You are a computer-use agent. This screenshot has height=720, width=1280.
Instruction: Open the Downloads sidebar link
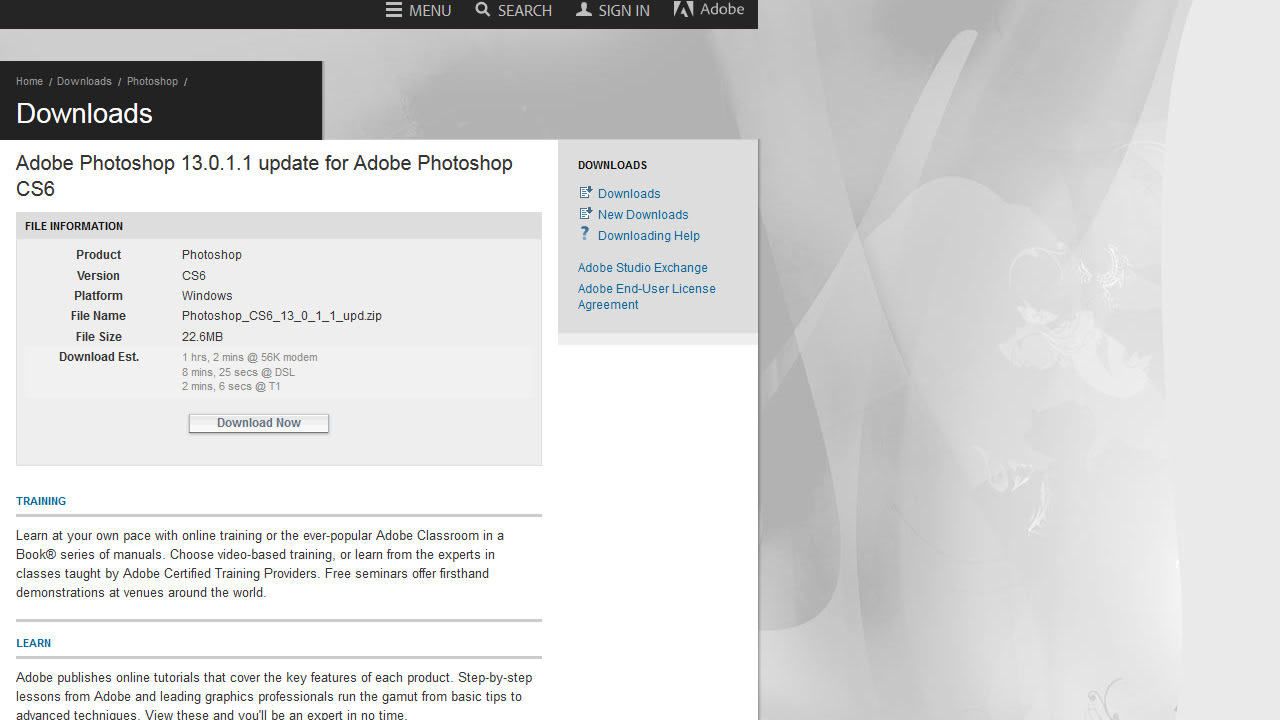629,194
